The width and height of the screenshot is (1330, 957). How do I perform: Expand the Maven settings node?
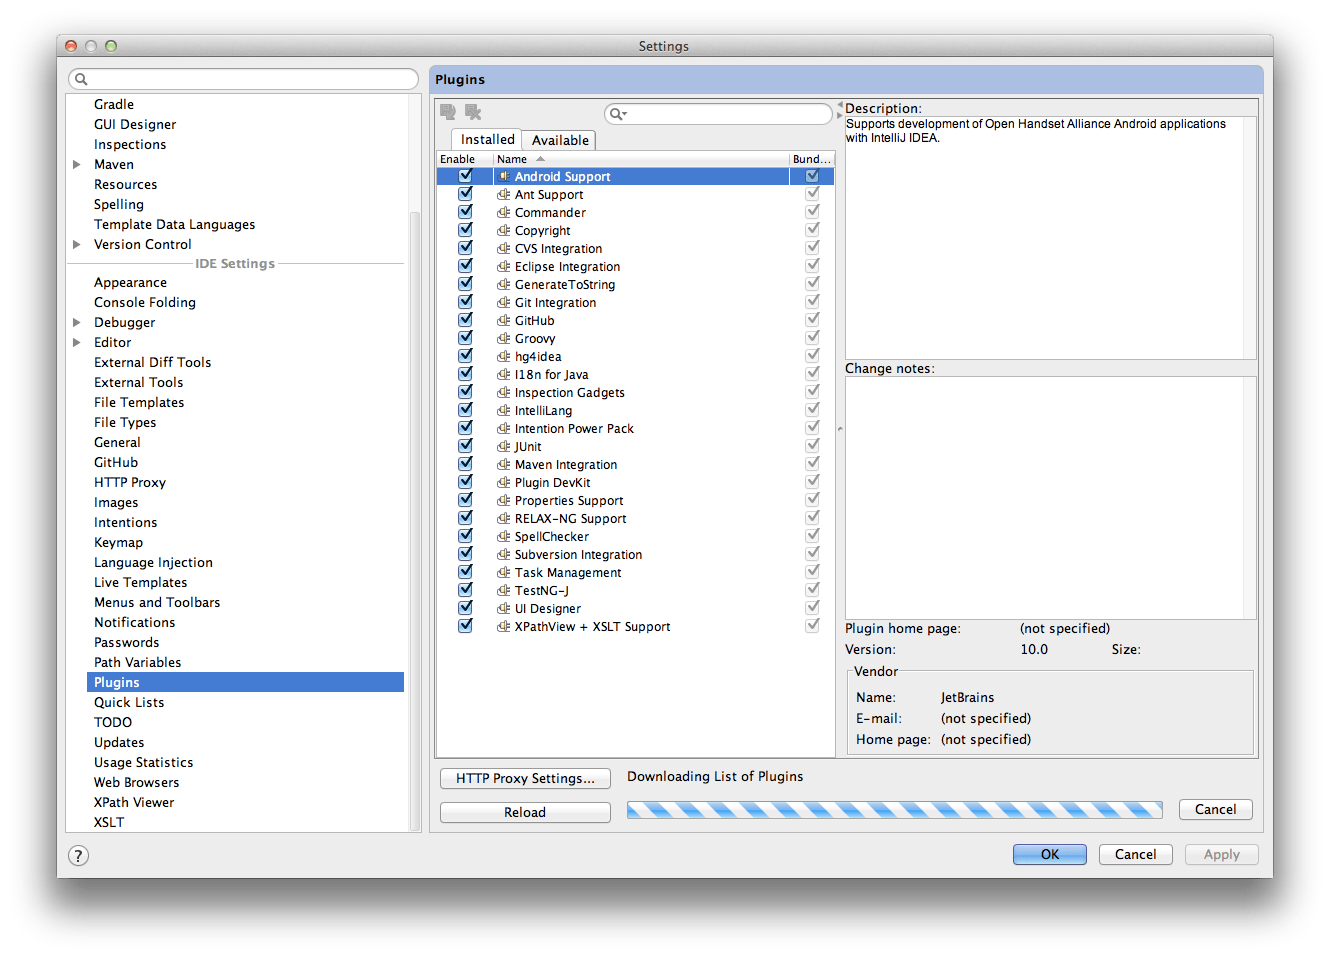tap(77, 164)
